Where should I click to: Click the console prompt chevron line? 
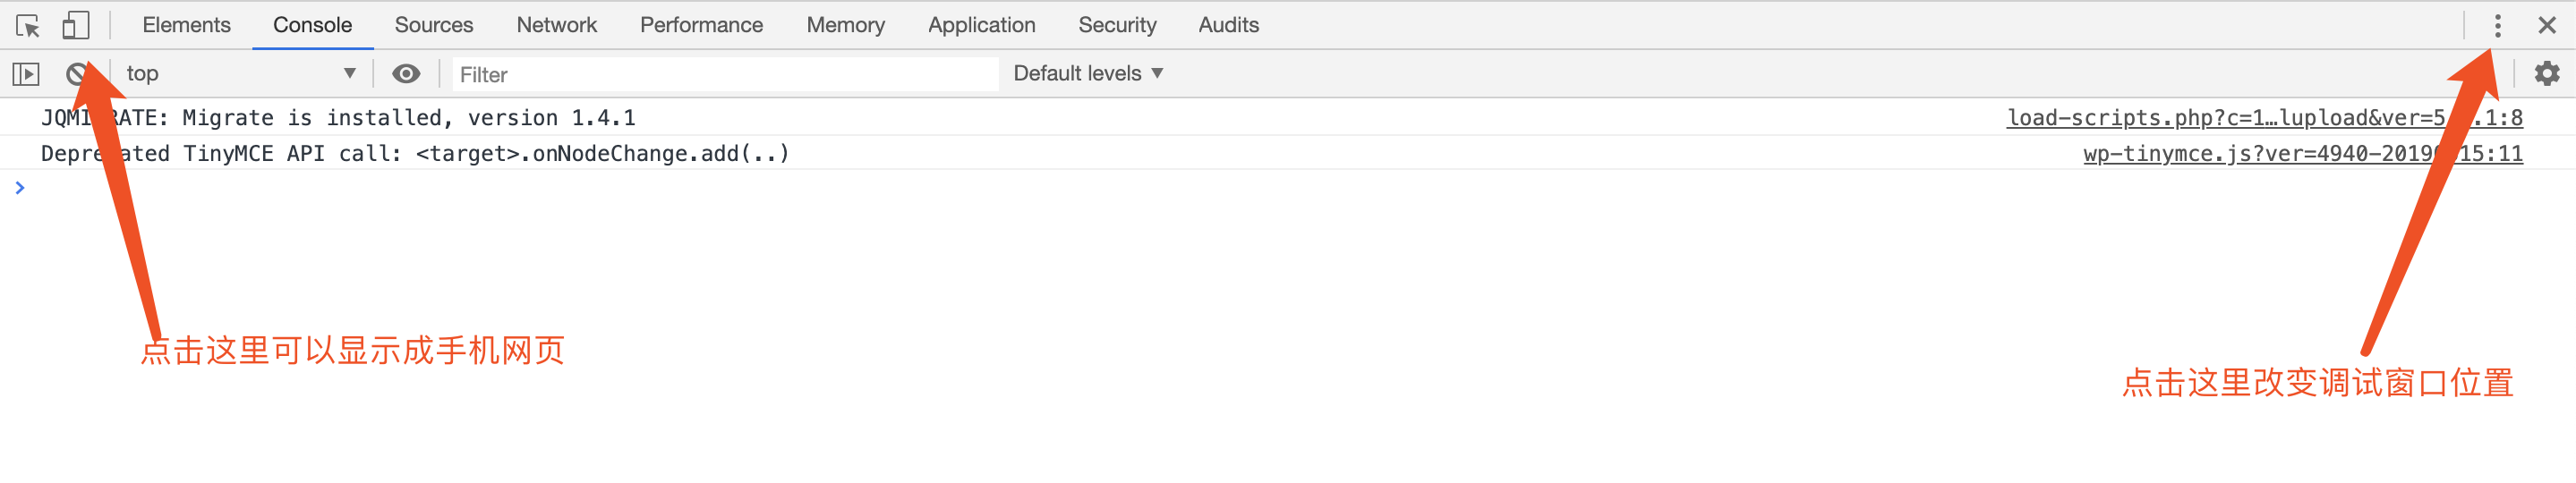click(1288, 188)
